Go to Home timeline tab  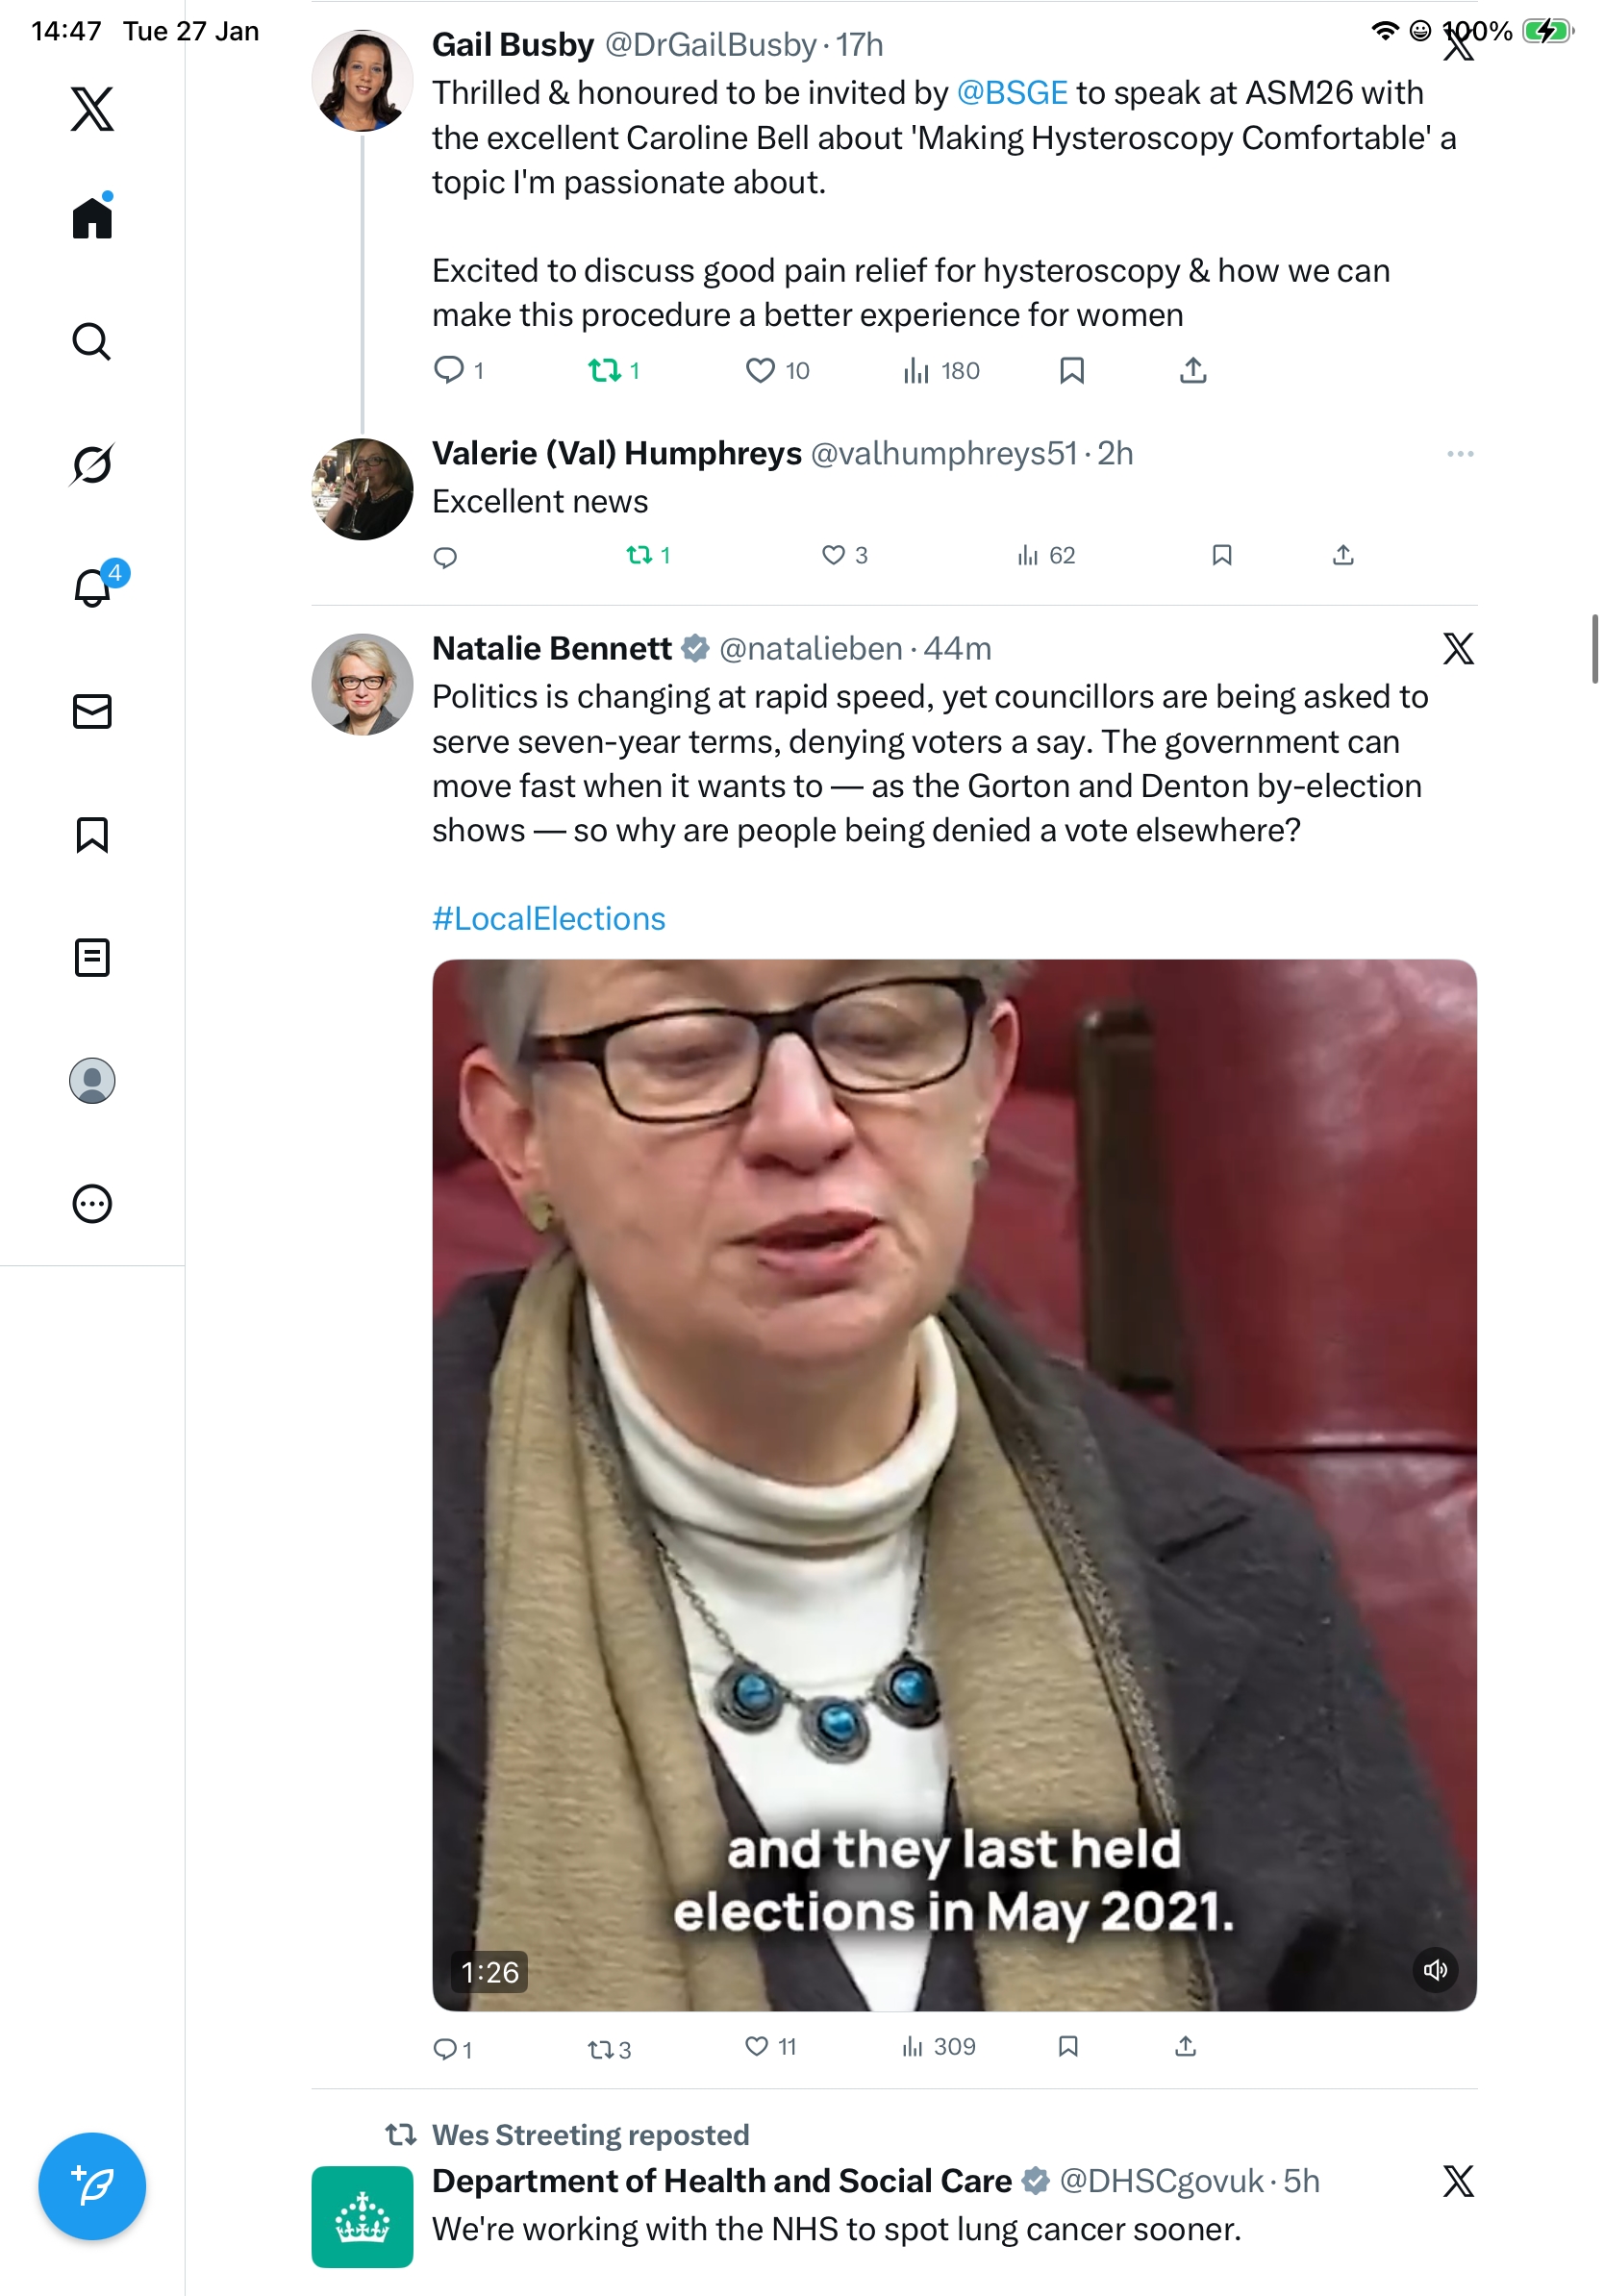click(x=92, y=217)
